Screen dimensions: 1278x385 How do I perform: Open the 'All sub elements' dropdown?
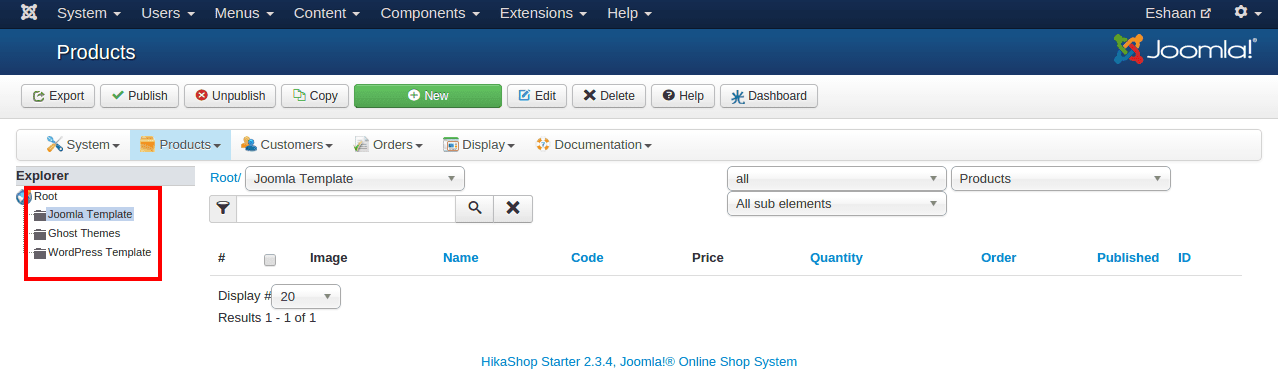pyautogui.click(x=836, y=204)
